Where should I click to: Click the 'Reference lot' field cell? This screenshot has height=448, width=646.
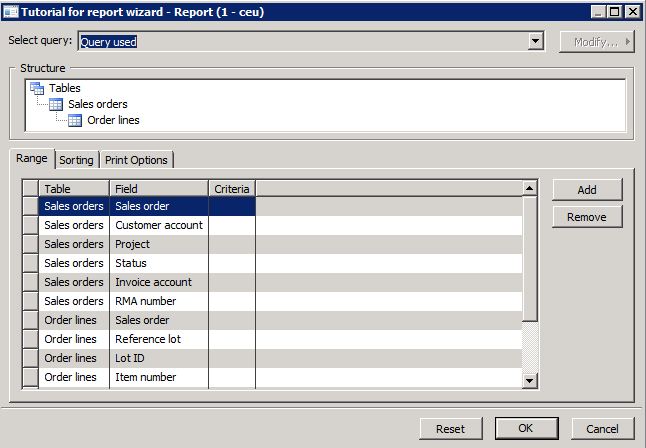pos(159,339)
